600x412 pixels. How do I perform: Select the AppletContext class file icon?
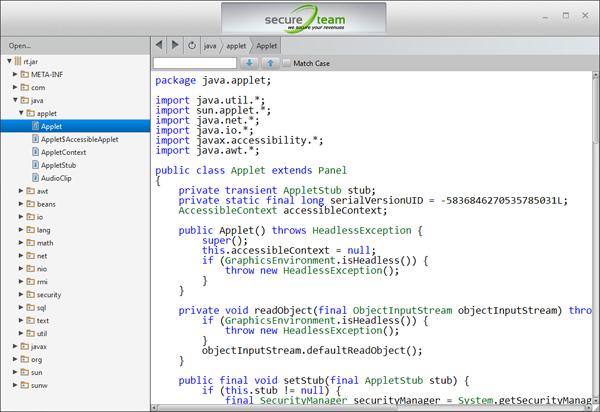pyautogui.click(x=35, y=152)
